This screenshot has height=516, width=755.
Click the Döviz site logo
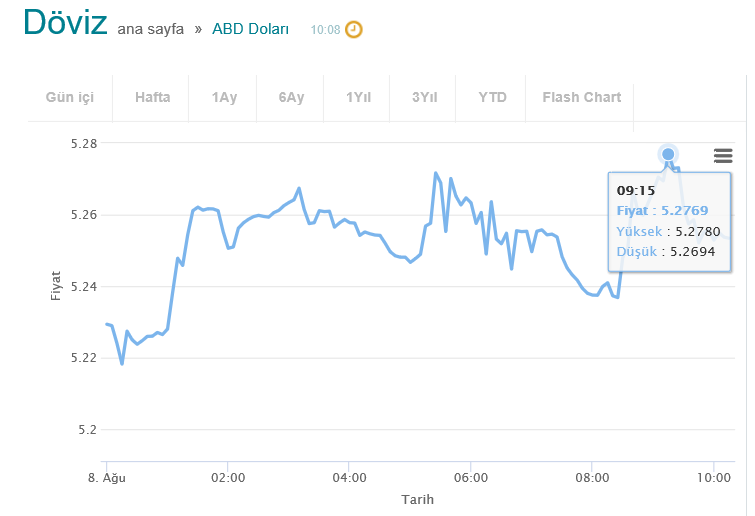pyautogui.click(x=64, y=22)
